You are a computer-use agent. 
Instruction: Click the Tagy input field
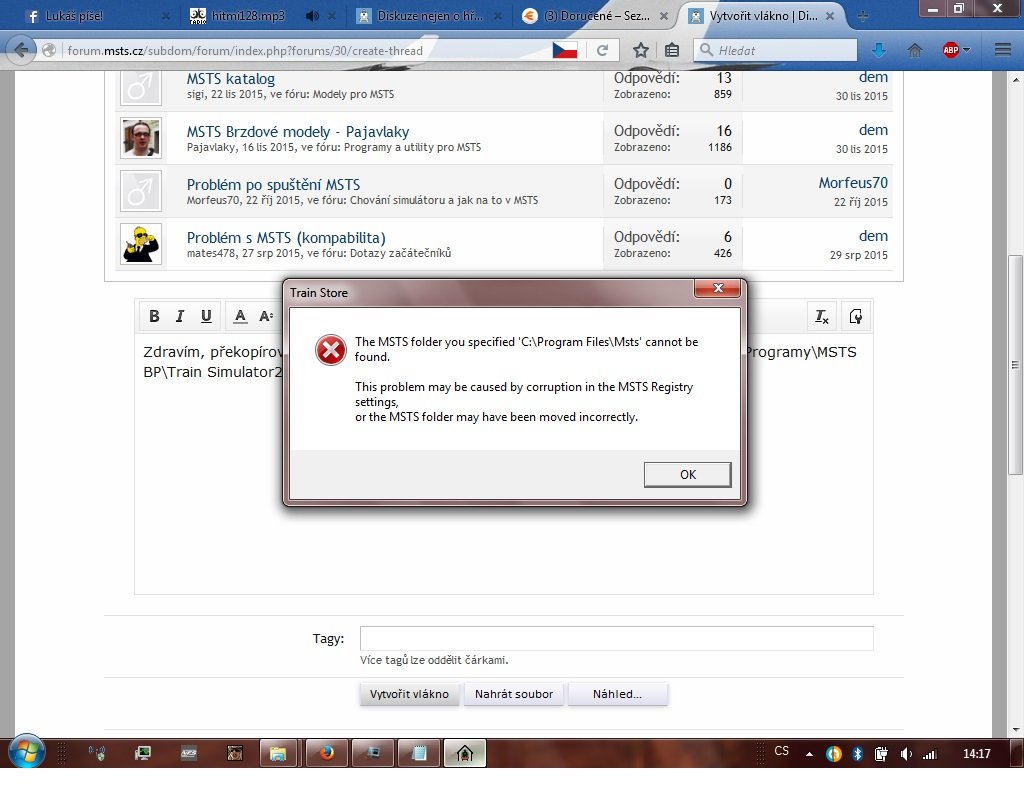pos(616,638)
